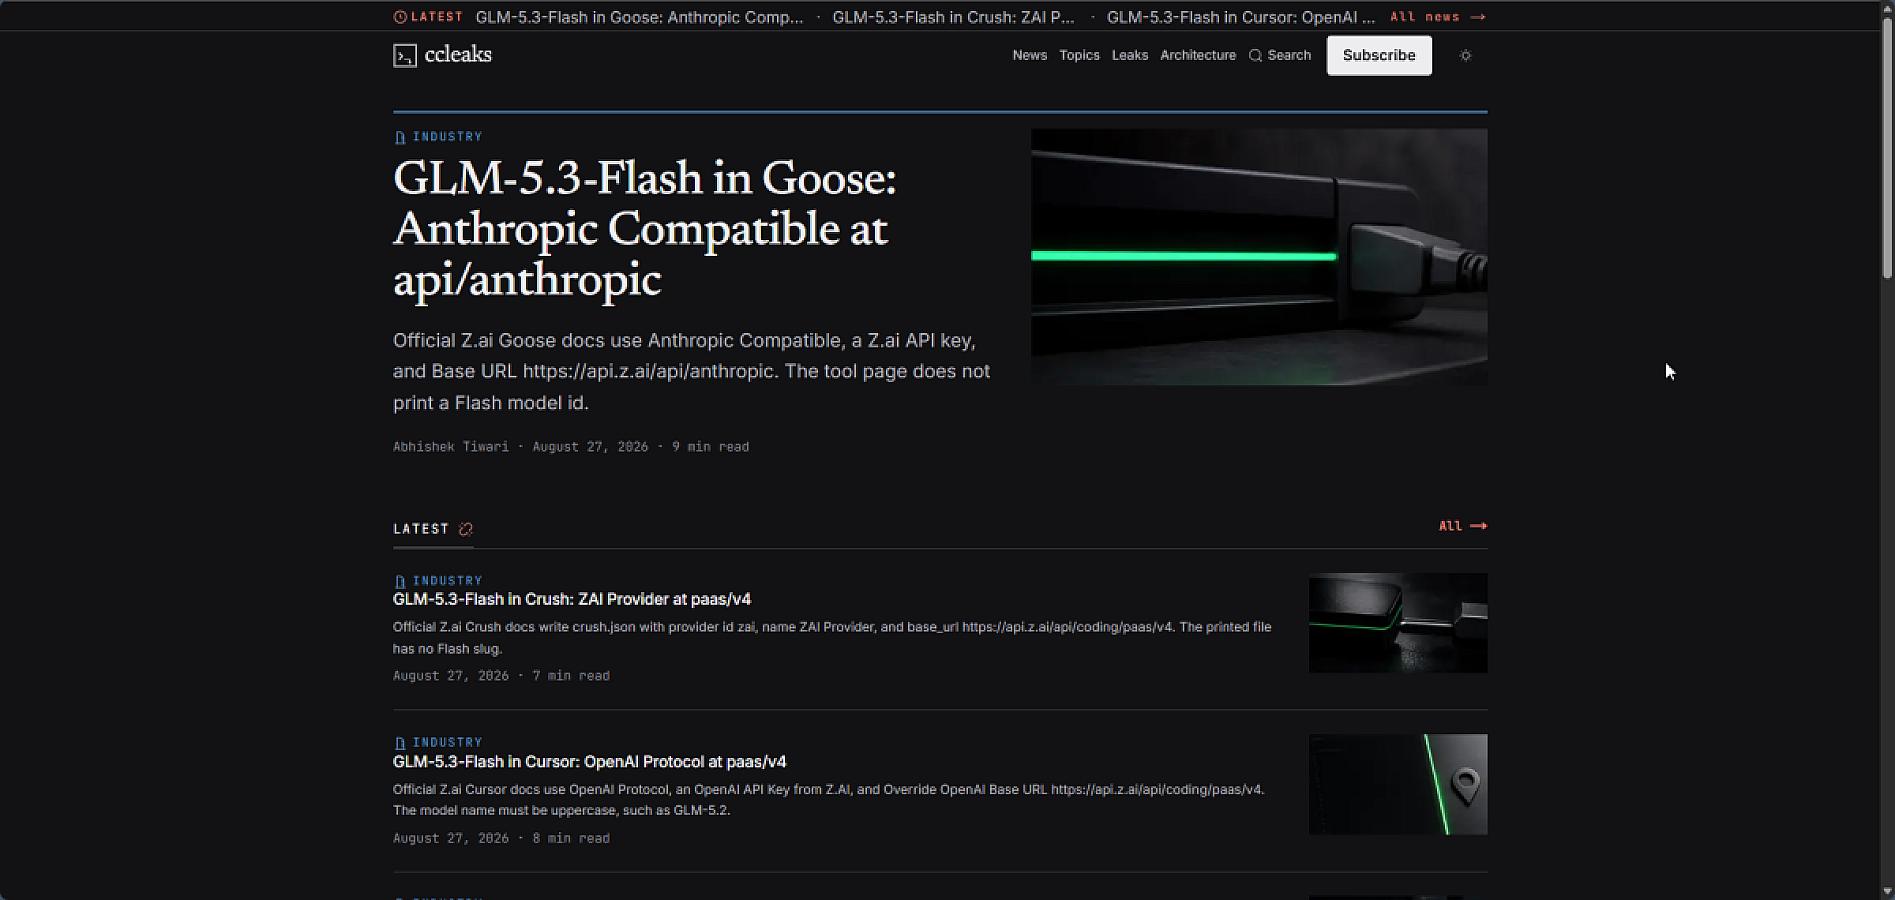
Task: Click the ccleaks terminal logo icon
Action: 405,56
